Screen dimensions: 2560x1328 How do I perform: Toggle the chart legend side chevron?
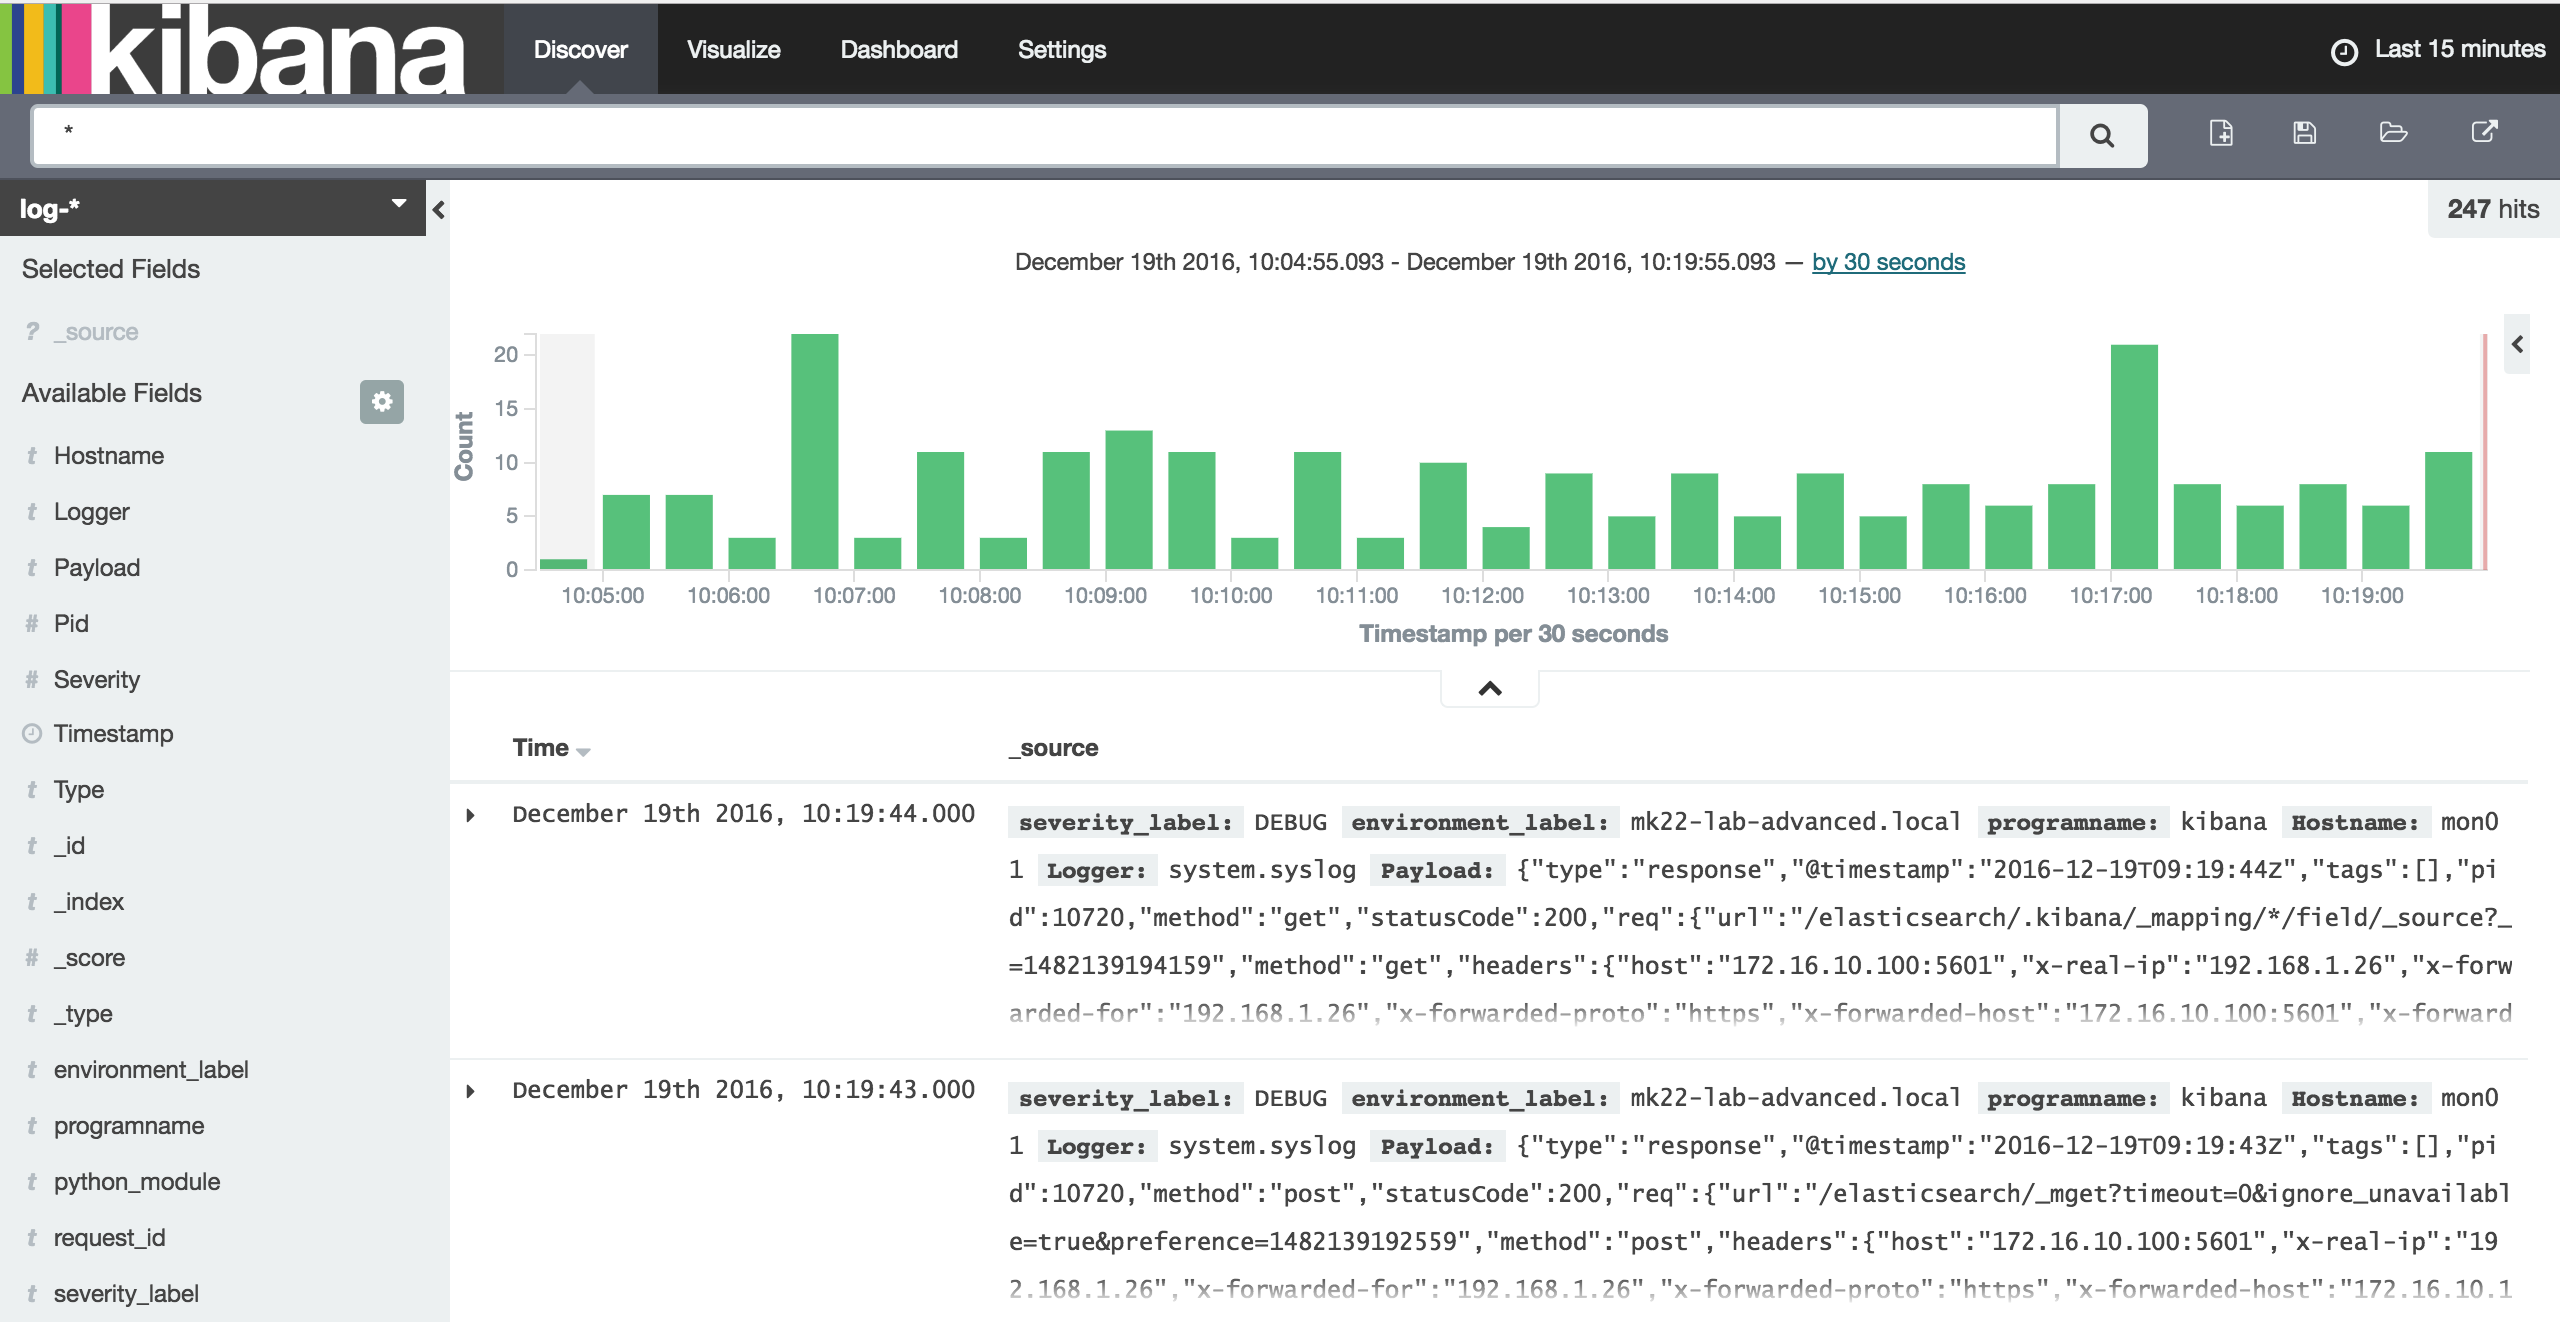pyautogui.click(x=2517, y=344)
